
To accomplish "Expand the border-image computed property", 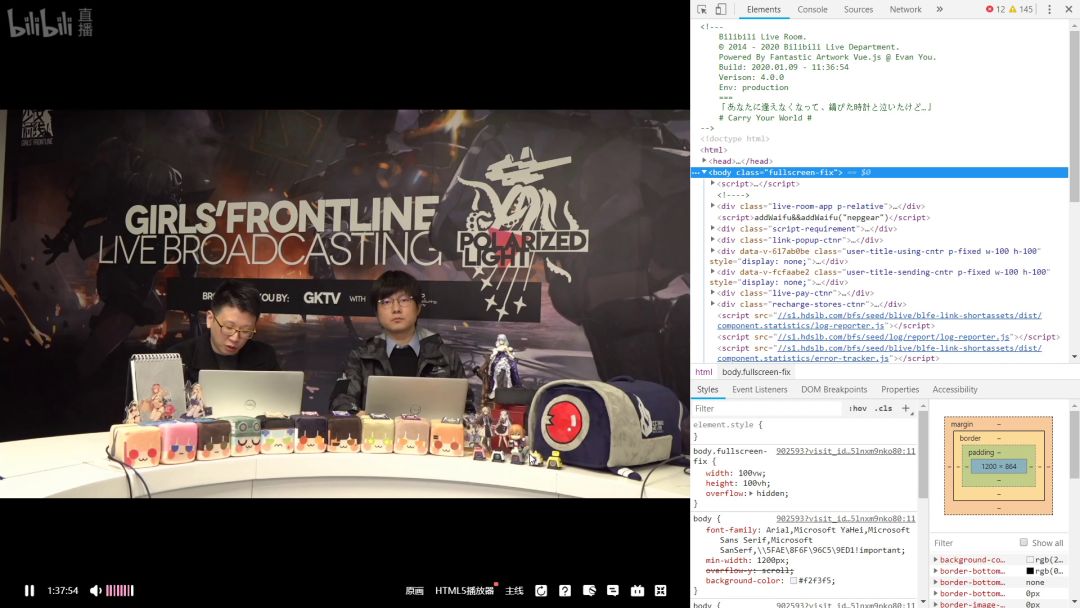I will pyautogui.click(x=936, y=605).
